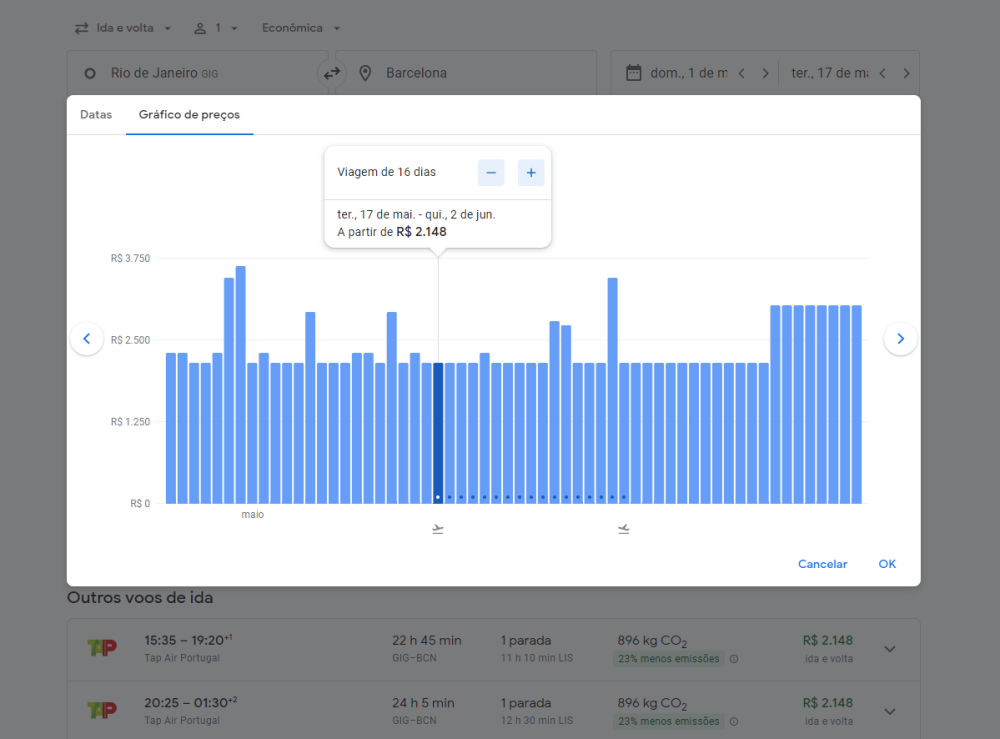Go to previous dates using left arrow
Screen dimensions: 1000x739
click(x=87, y=339)
